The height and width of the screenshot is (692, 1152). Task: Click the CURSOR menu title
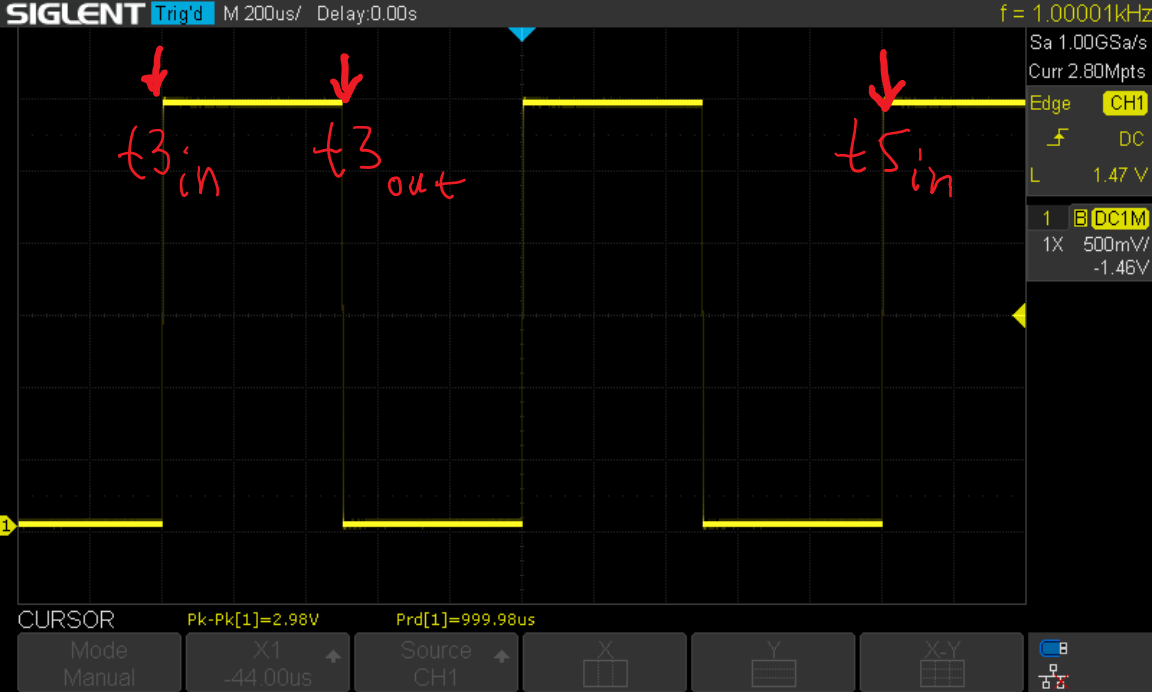66,619
